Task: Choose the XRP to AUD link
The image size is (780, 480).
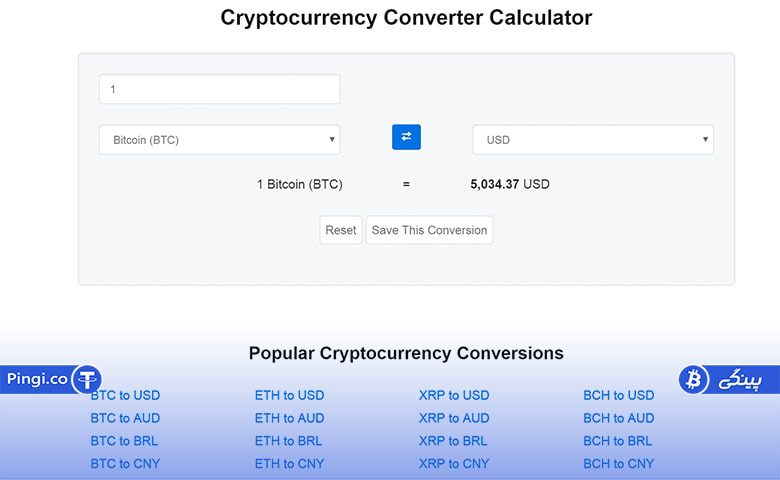Action: tap(454, 418)
